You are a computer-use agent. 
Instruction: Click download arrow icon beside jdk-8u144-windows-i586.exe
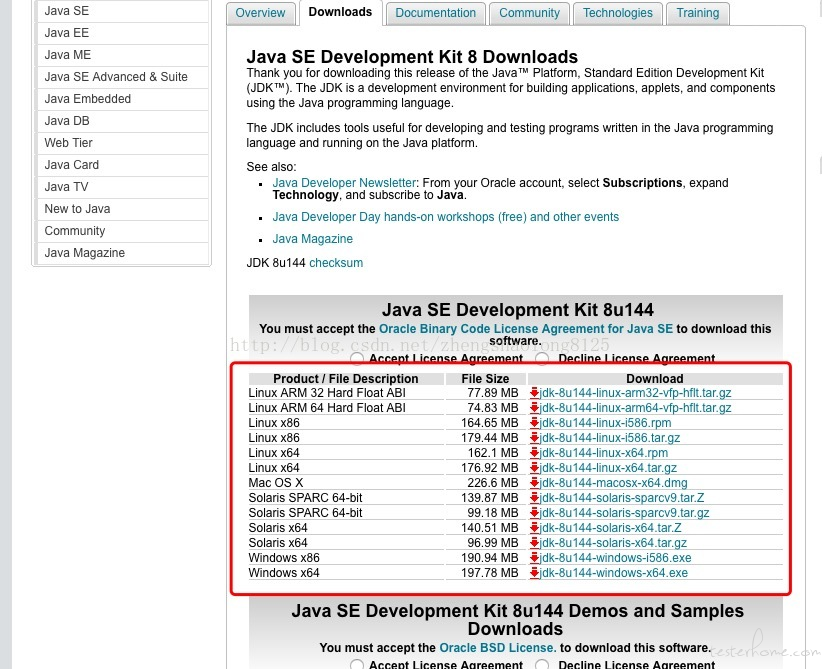coord(534,558)
